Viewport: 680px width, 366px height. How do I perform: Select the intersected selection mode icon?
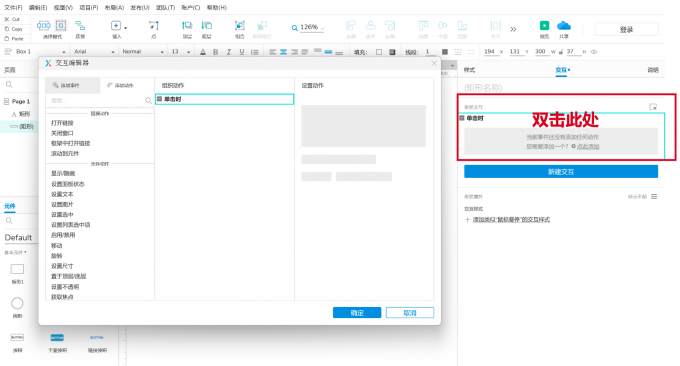tap(43, 26)
